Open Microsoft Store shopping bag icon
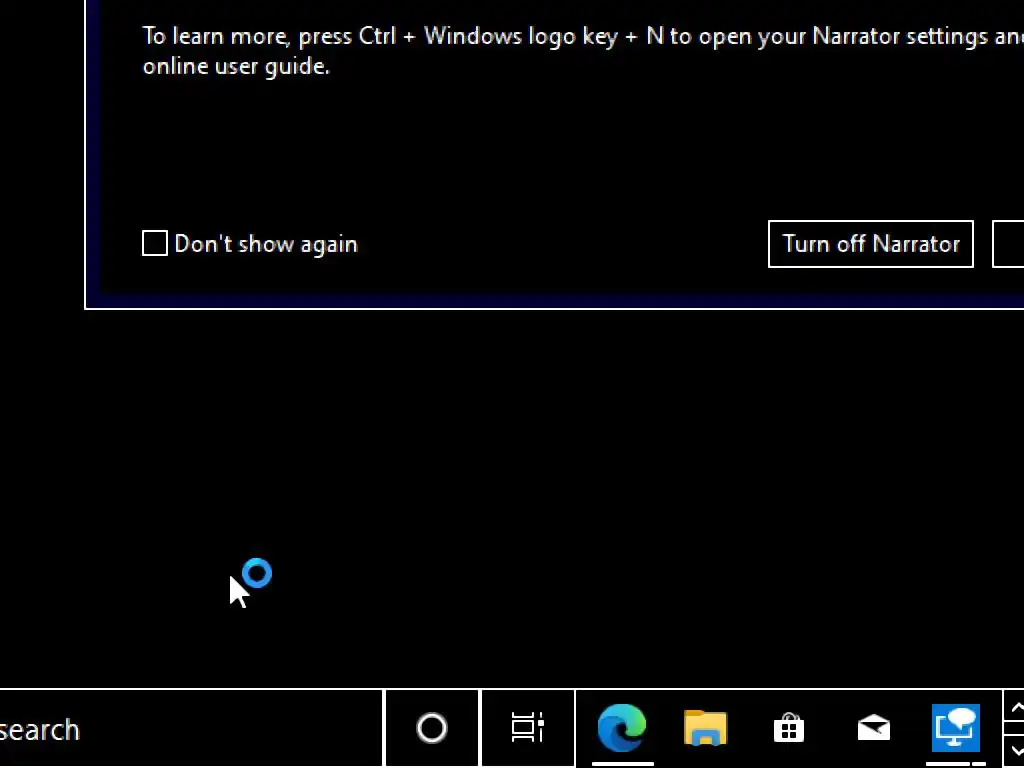This screenshot has width=1024, height=768. (789, 728)
